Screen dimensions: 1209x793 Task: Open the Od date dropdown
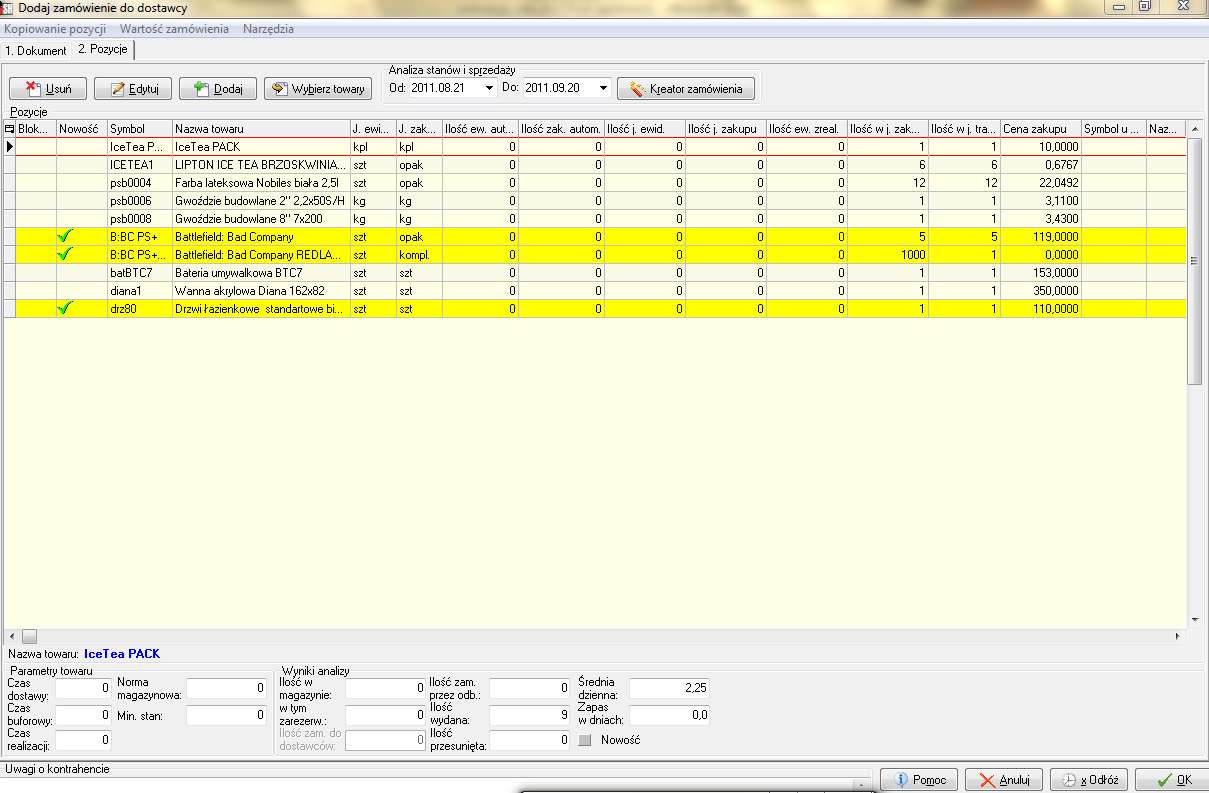click(489, 88)
